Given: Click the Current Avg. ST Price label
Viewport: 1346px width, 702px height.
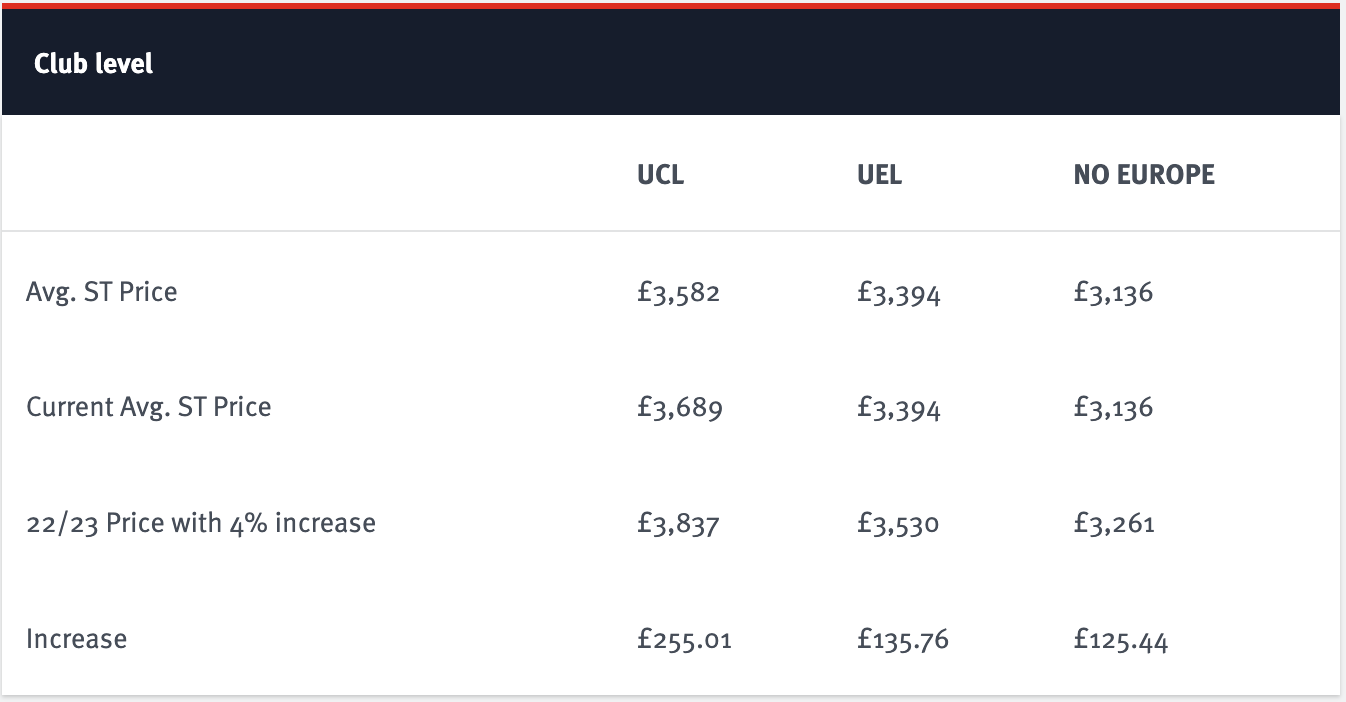Looking at the screenshot, I should point(149,407).
